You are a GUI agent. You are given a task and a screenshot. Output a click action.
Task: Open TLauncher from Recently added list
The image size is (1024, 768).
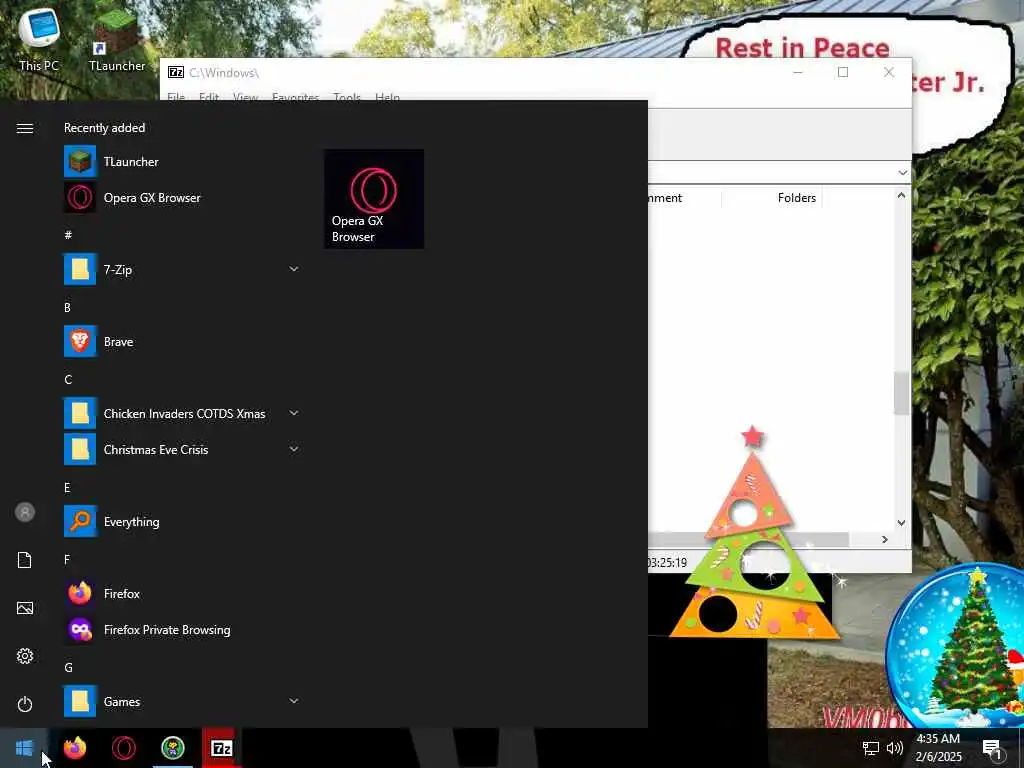pos(182,162)
